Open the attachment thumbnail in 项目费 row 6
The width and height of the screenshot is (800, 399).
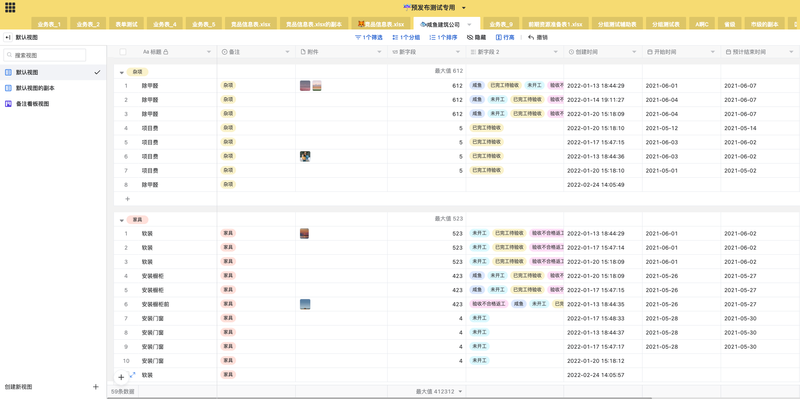click(x=305, y=157)
